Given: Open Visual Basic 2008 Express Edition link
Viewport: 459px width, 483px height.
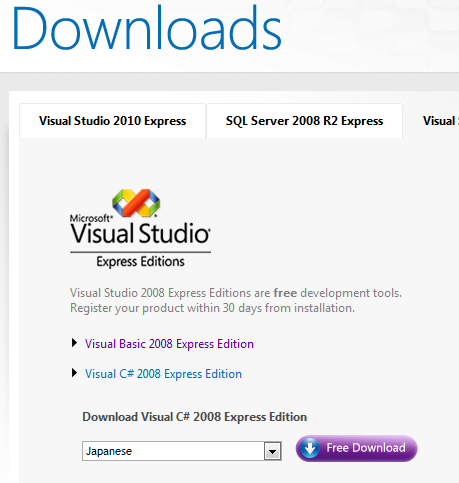Looking at the screenshot, I should [x=169, y=344].
